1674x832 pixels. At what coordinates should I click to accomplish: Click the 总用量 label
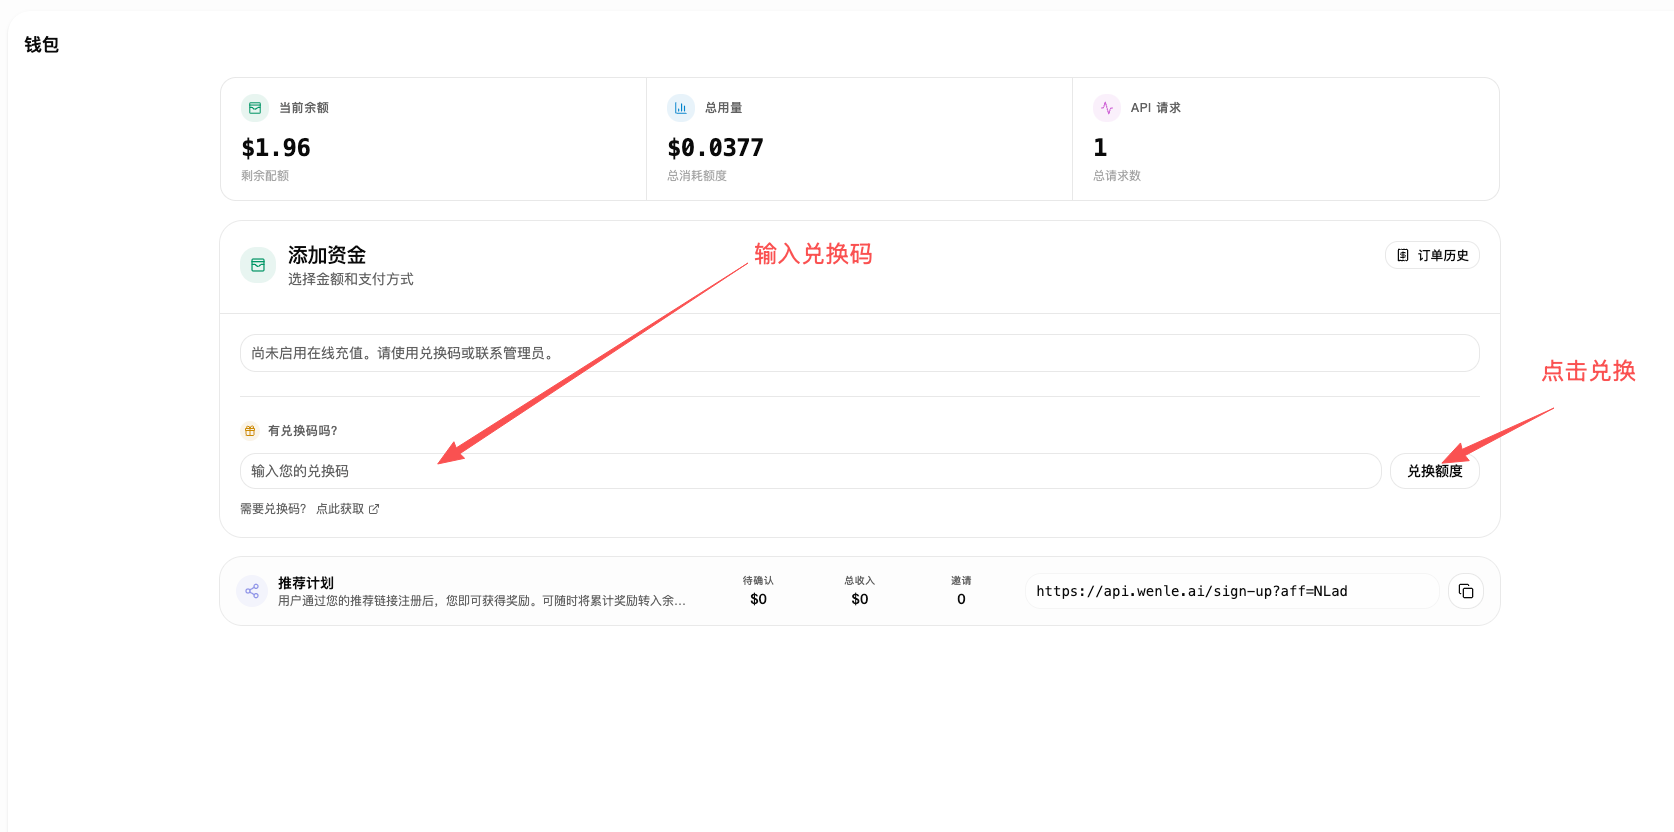click(x=724, y=108)
